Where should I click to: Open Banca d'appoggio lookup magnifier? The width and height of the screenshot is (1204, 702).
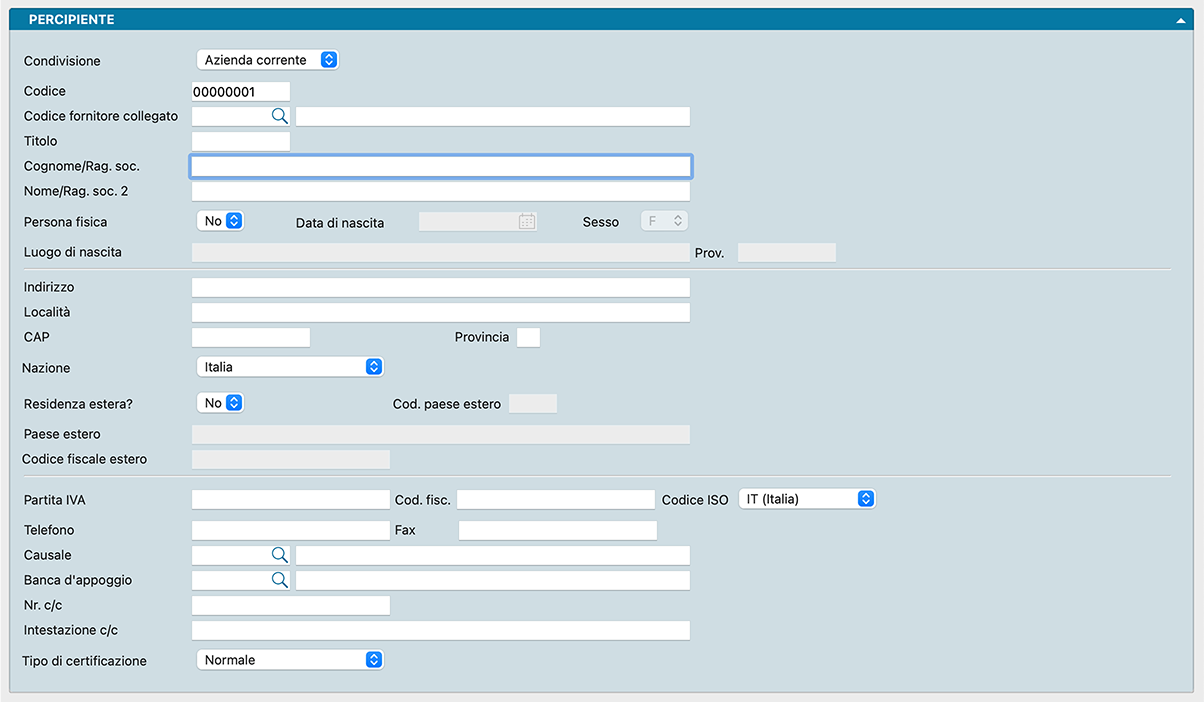tap(279, 580)
